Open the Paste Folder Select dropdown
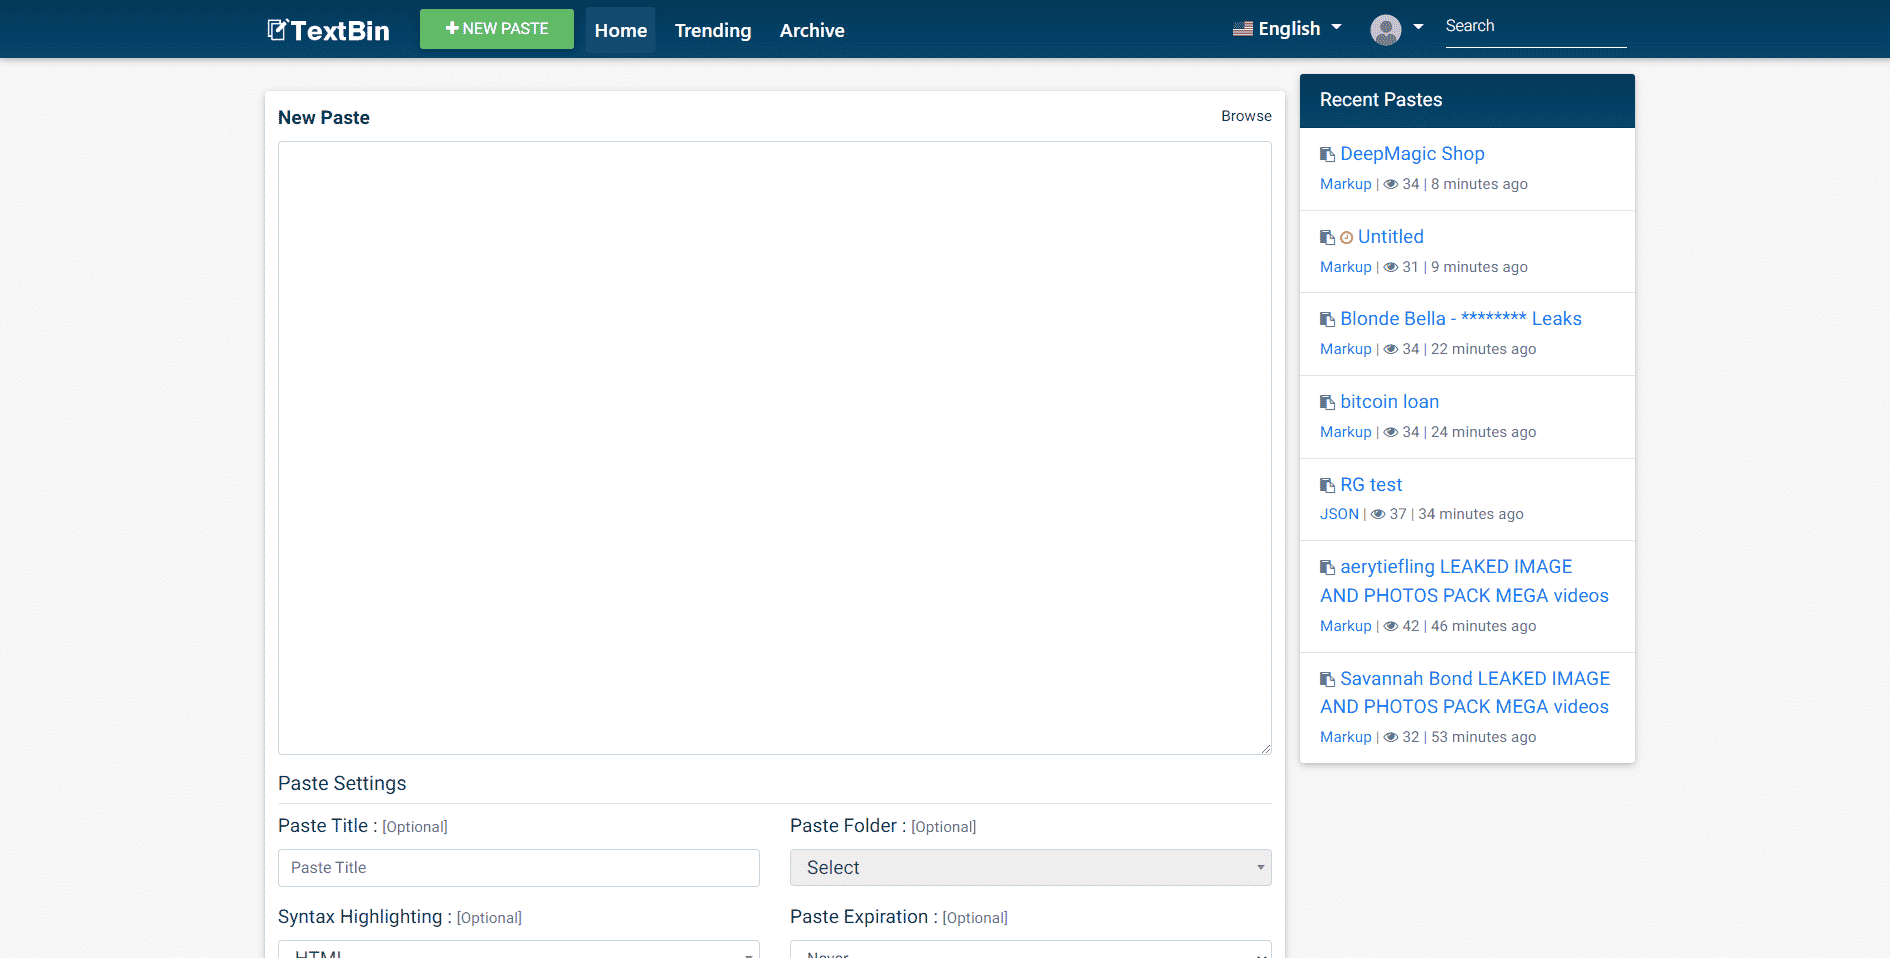The height and width of the screenshot is (958, 1890). pos(1031,868)
